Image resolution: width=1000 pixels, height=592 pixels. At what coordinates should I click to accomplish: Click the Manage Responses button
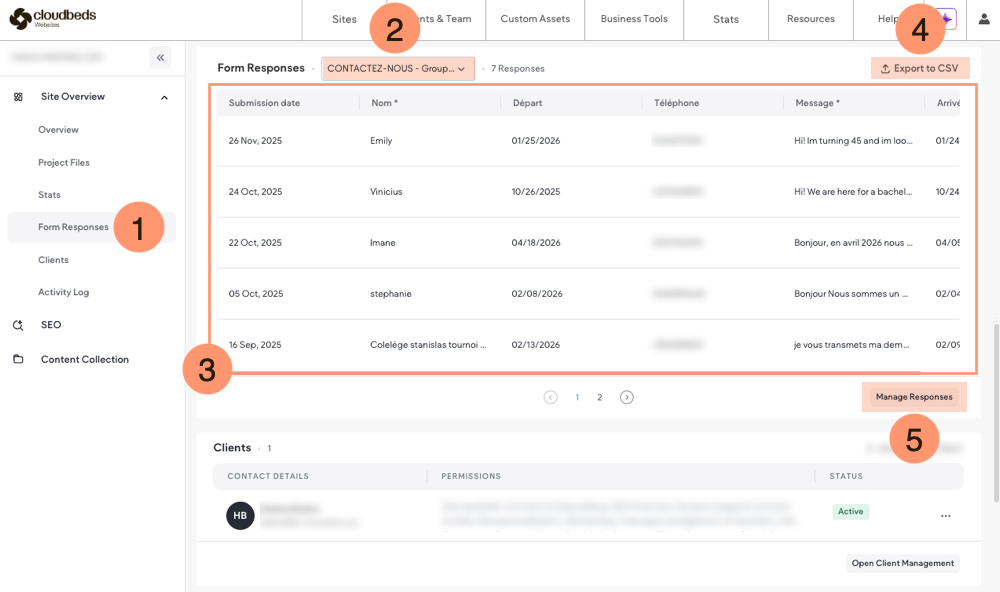pos(913,397)
